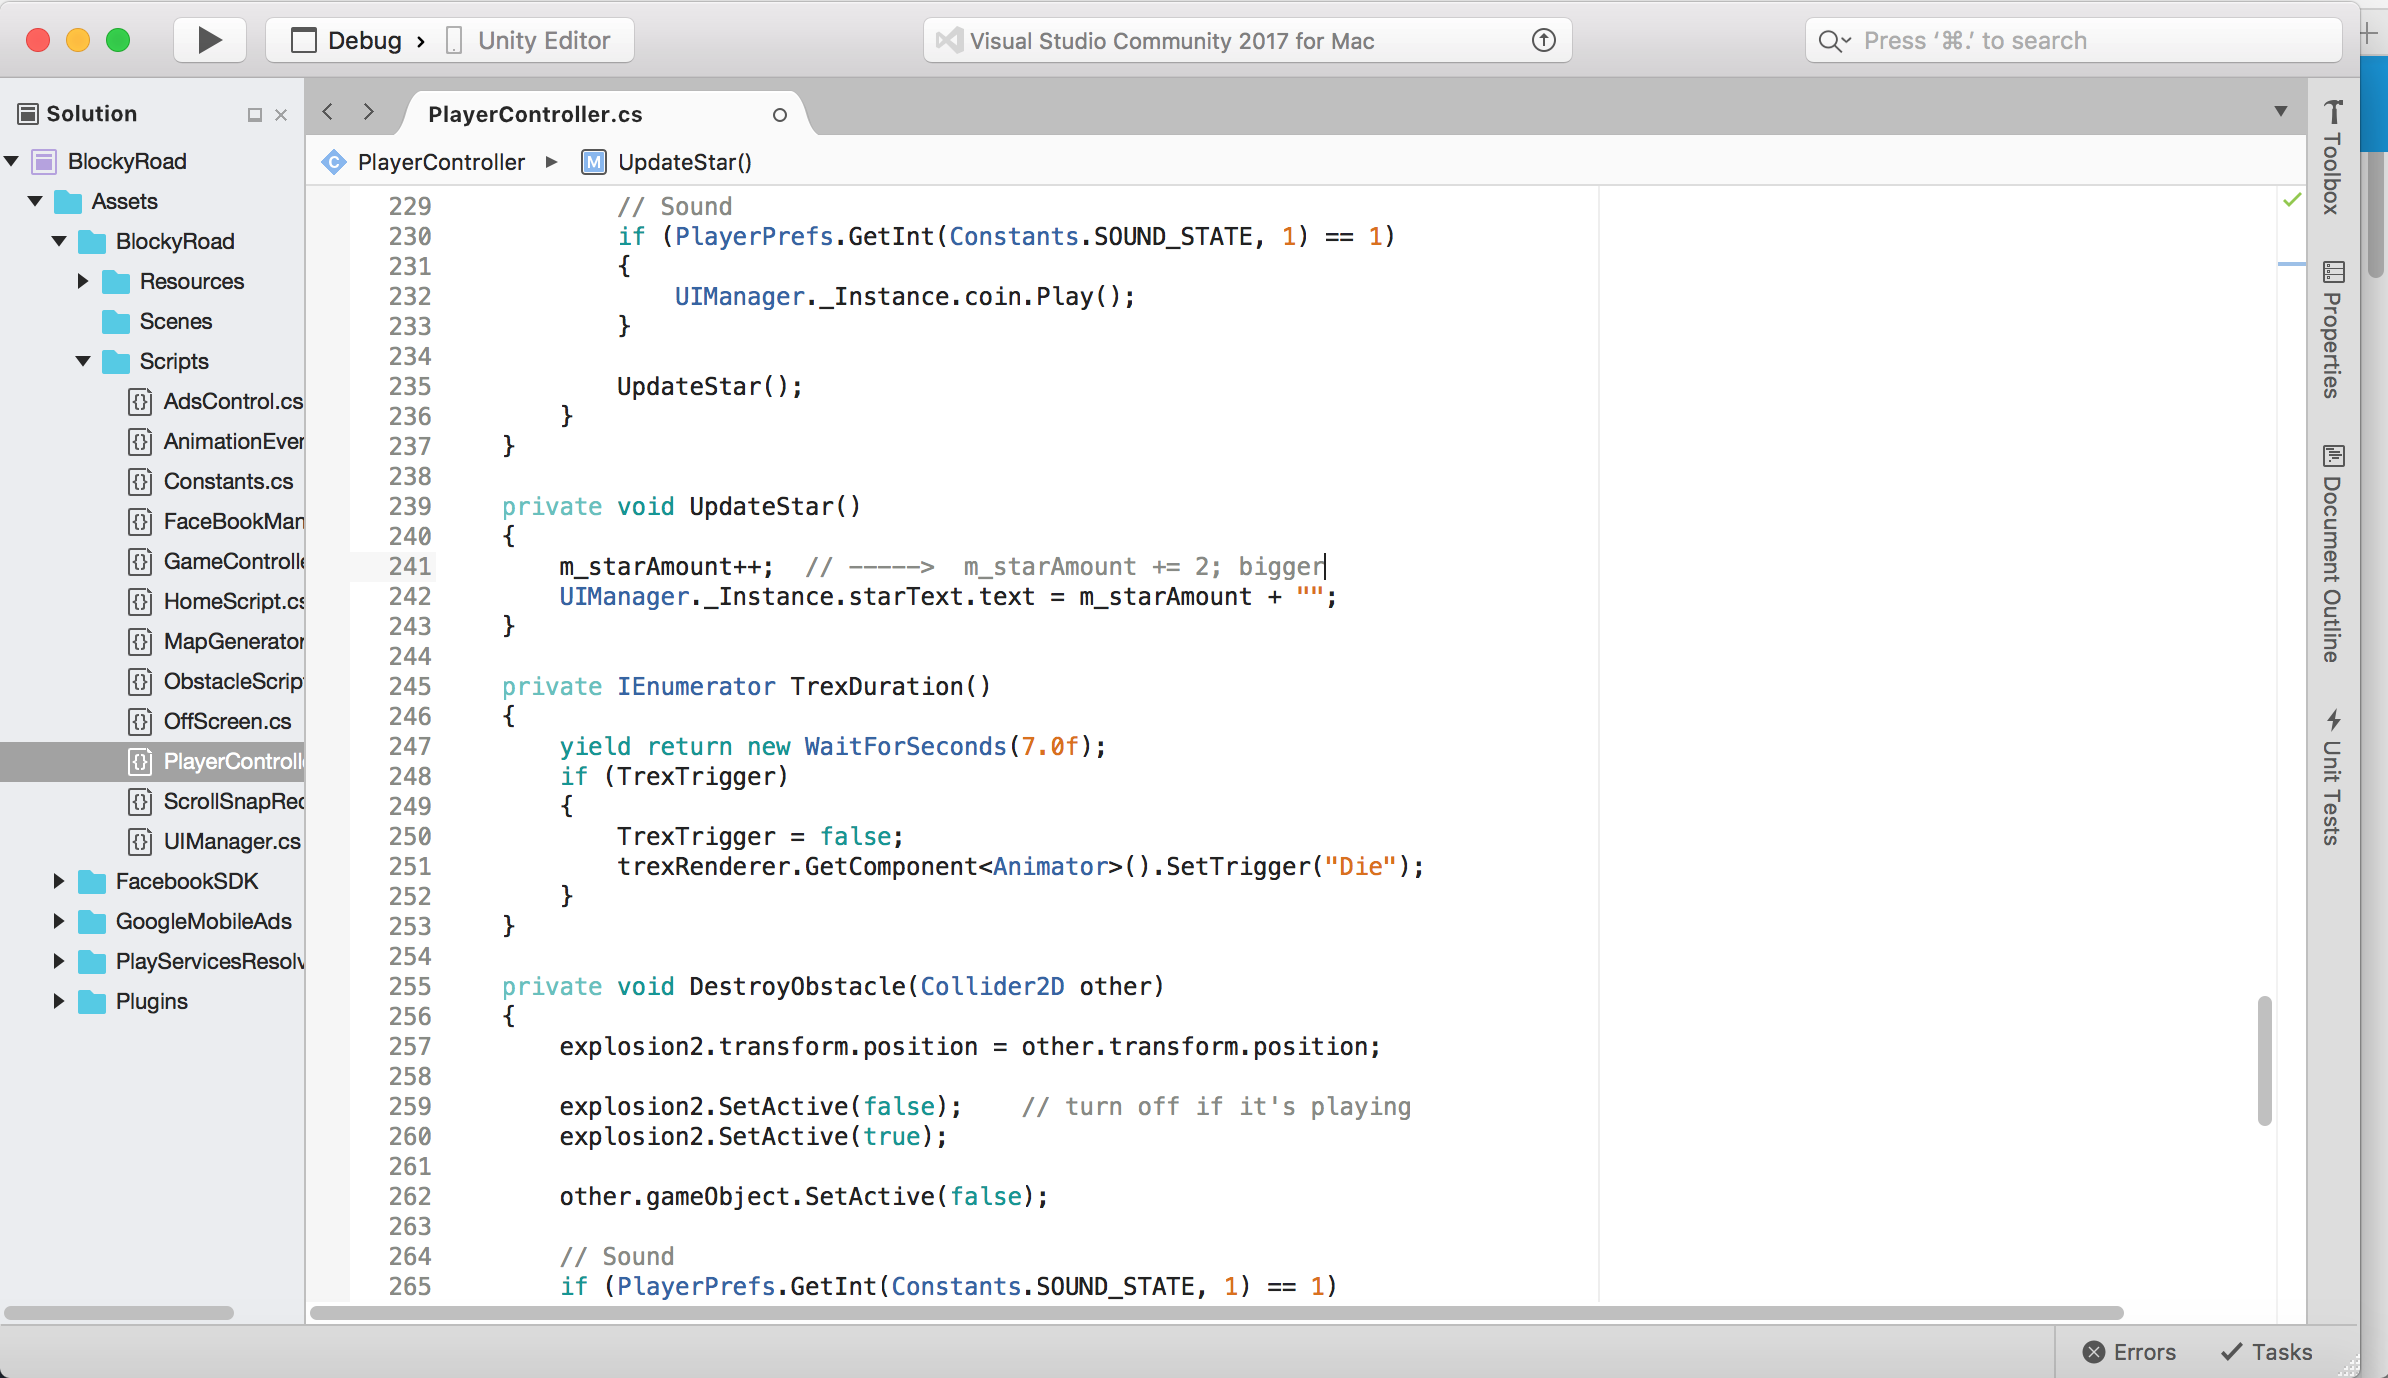The image size is (2388, 1378).
Task: Open the Properties side pad
Action: click(x=2333, y=330)
